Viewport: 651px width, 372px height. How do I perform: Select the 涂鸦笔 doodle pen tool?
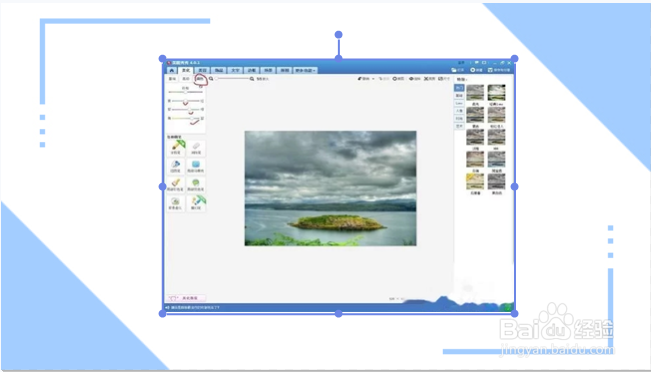click(177, 148)
